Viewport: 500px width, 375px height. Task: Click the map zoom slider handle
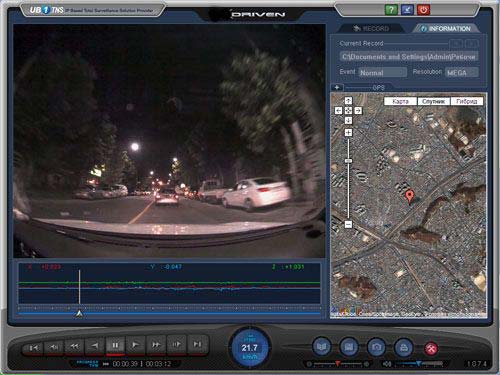pyautogui.click(x=348, y=161)
